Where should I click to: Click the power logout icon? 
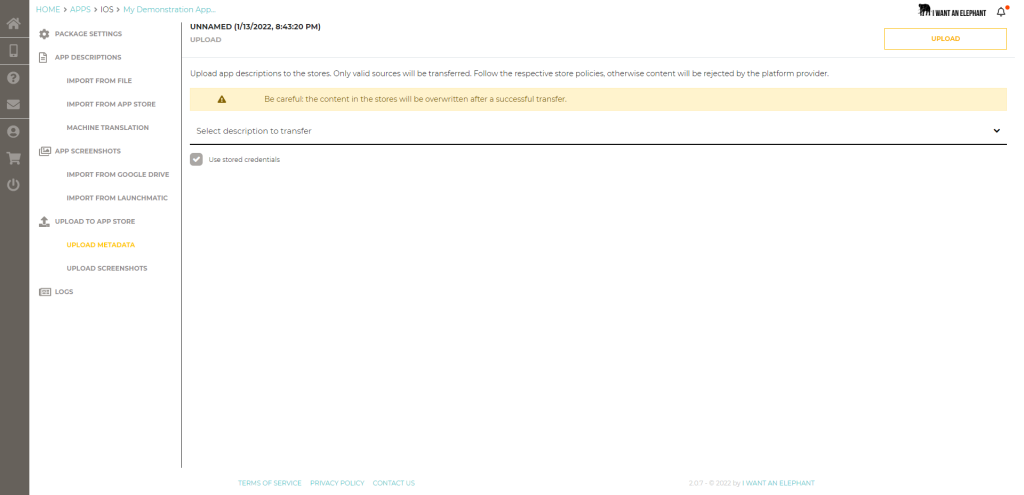coord(14,185)
